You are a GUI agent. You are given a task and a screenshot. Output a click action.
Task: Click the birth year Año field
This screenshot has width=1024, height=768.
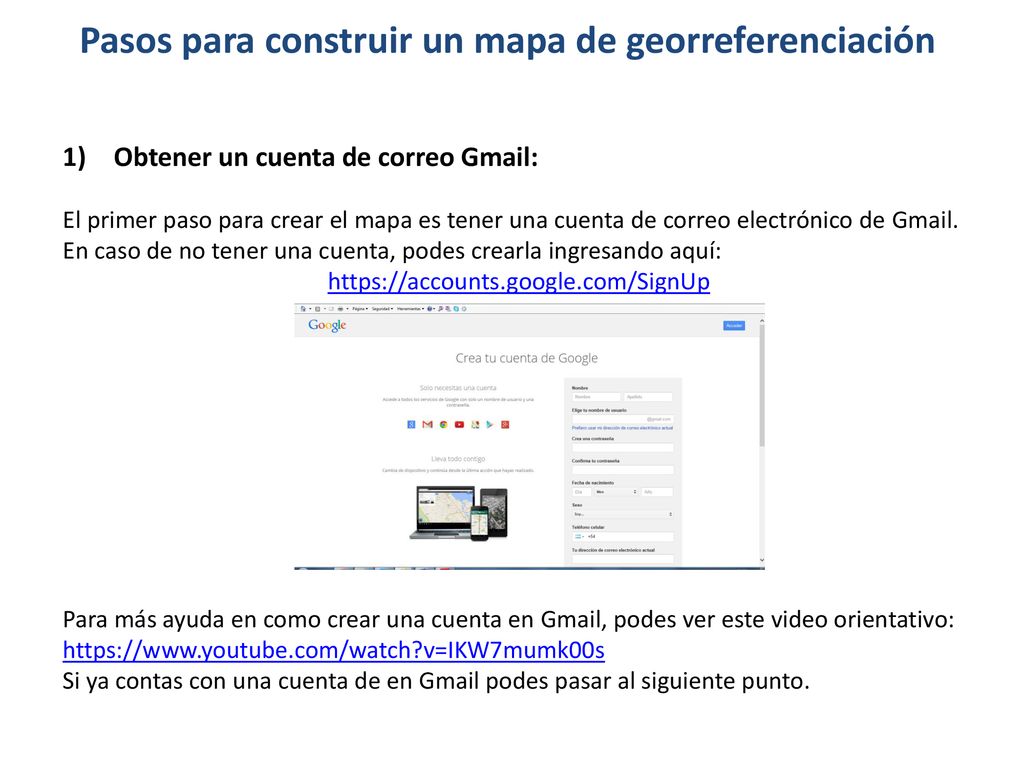pos(657,492)
